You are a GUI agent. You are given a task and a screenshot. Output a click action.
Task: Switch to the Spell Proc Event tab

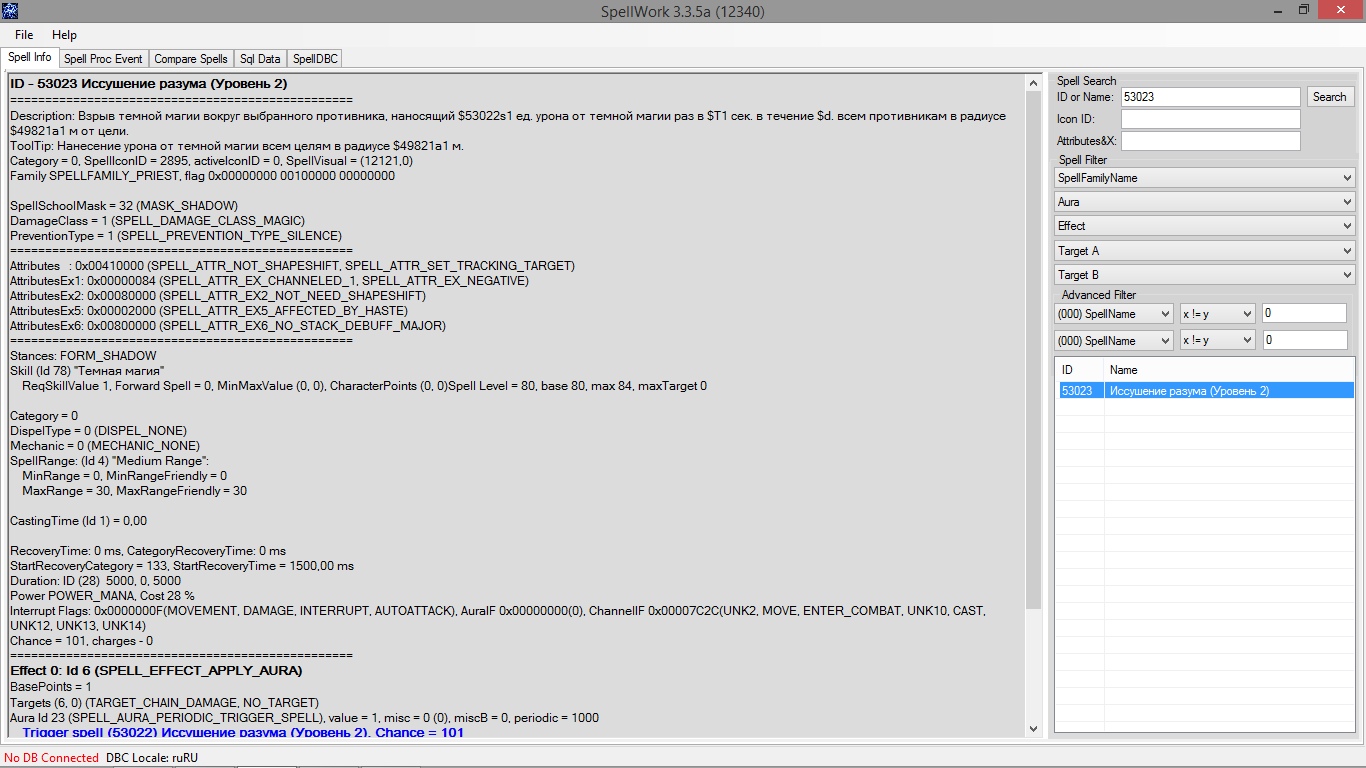click(x=103, y=59)
